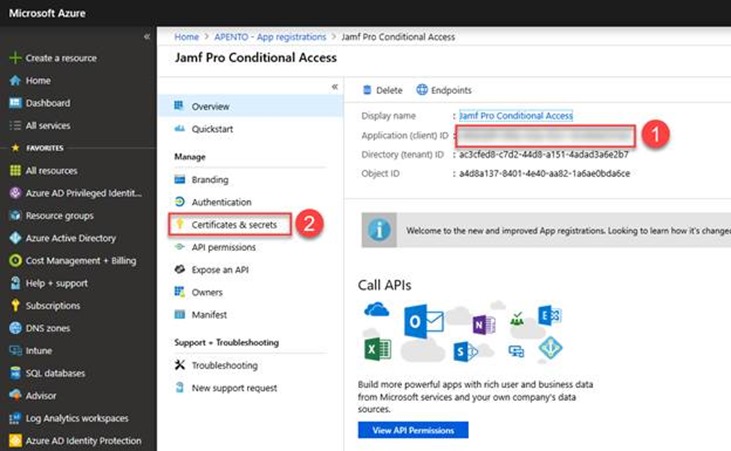Image resolution: width=731 pixels, height=451 pixels.
Task: Open SQL databases icon
Action: (x=15, y=373)
